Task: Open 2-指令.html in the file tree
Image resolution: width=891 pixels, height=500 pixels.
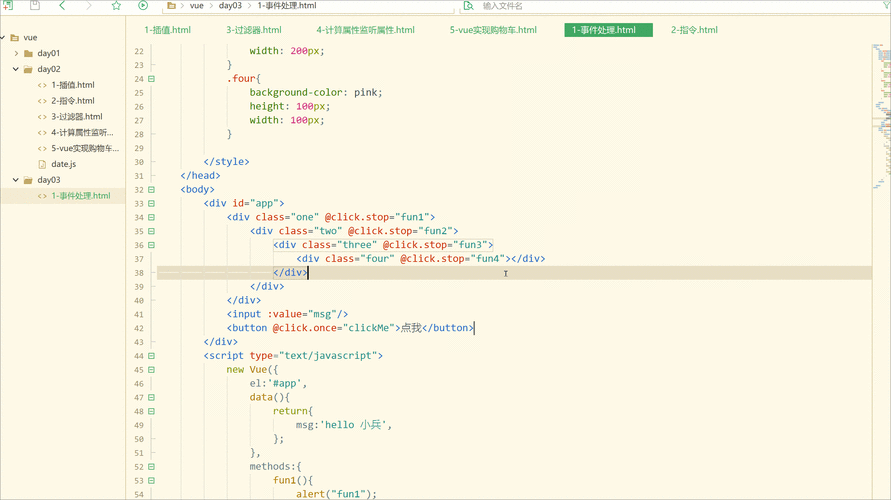Action: click(x=73, y=101)
